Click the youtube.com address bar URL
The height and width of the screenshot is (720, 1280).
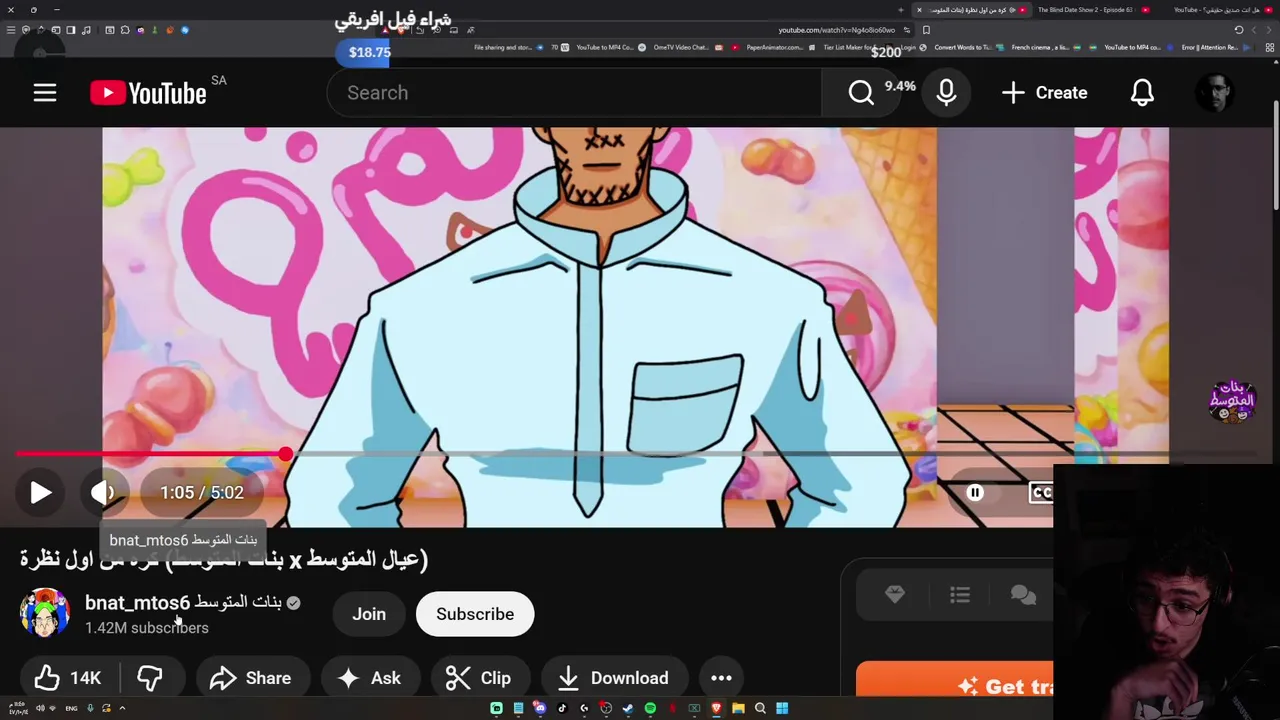coord(836,30)
